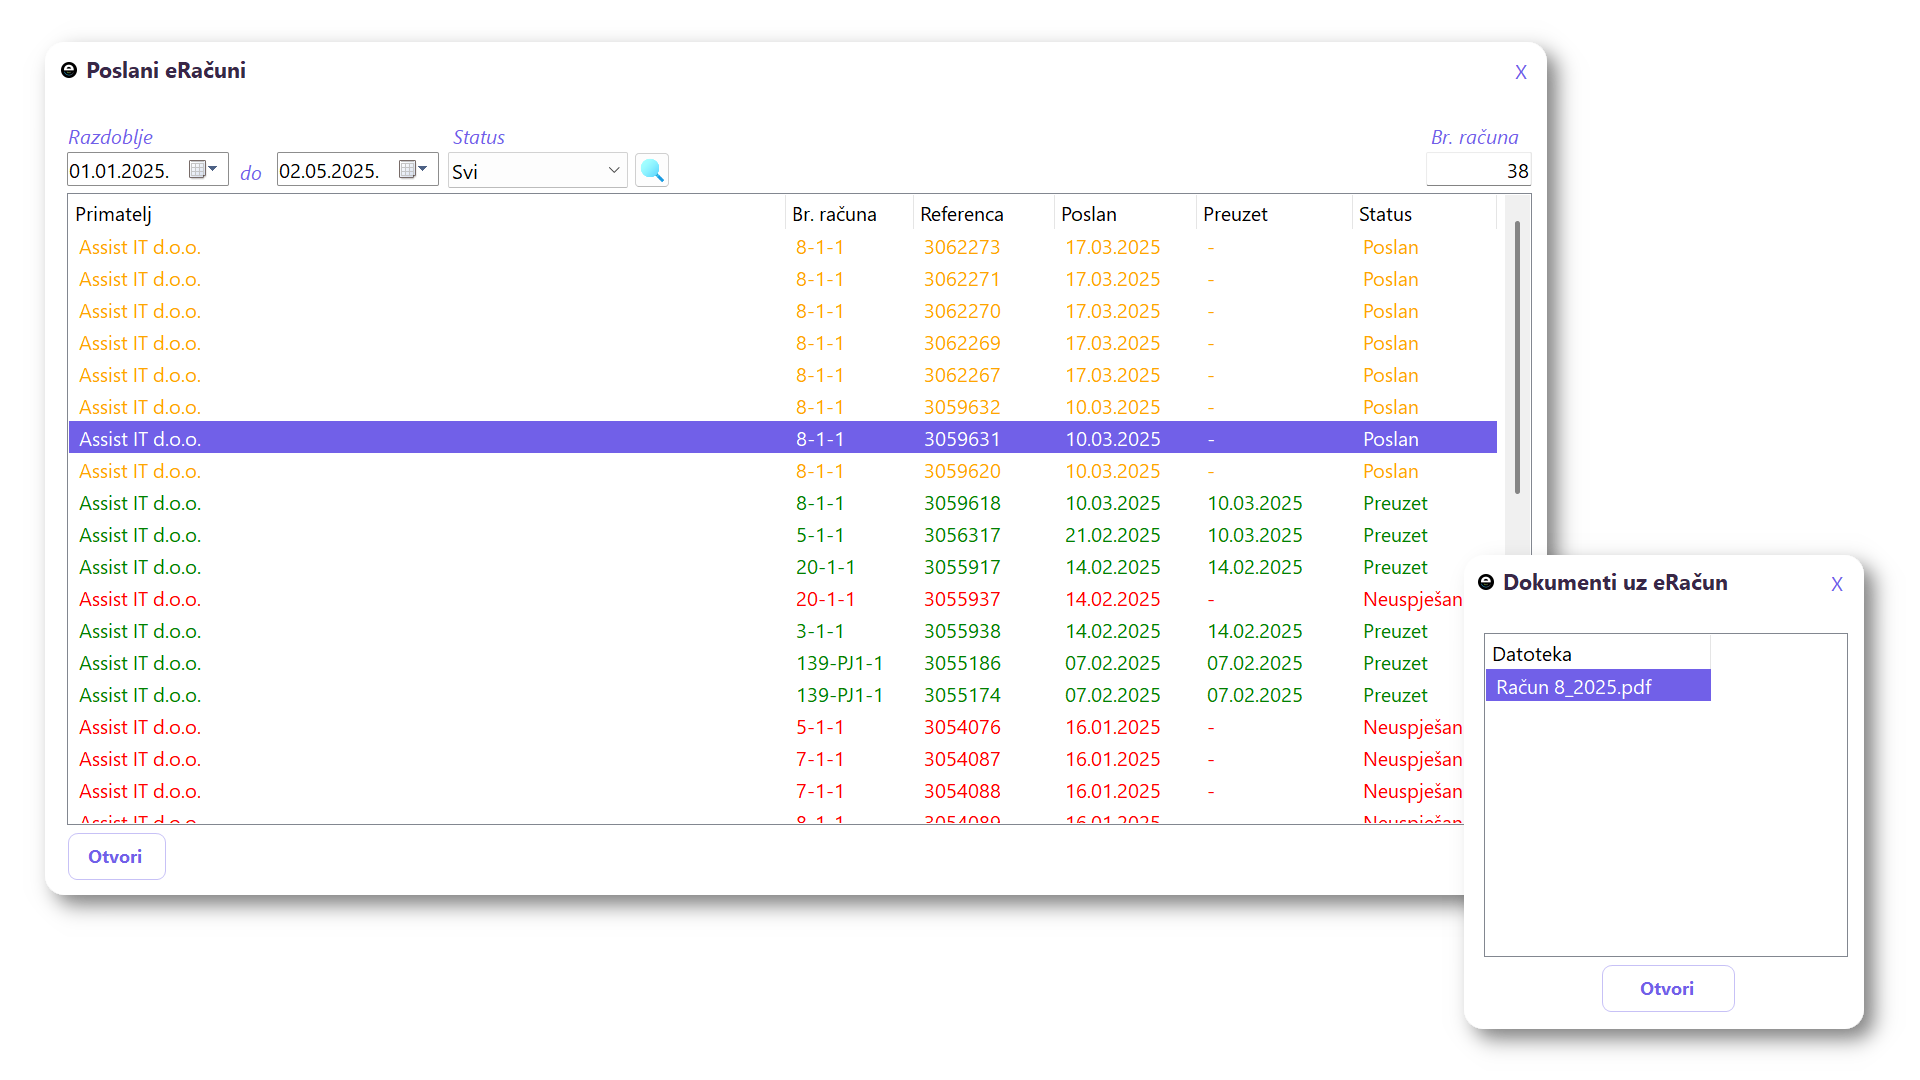Close the Dokumenti uz eRačun dialog
Viewport: 1920px width, 1080px height.
(x=1836, y=584)
